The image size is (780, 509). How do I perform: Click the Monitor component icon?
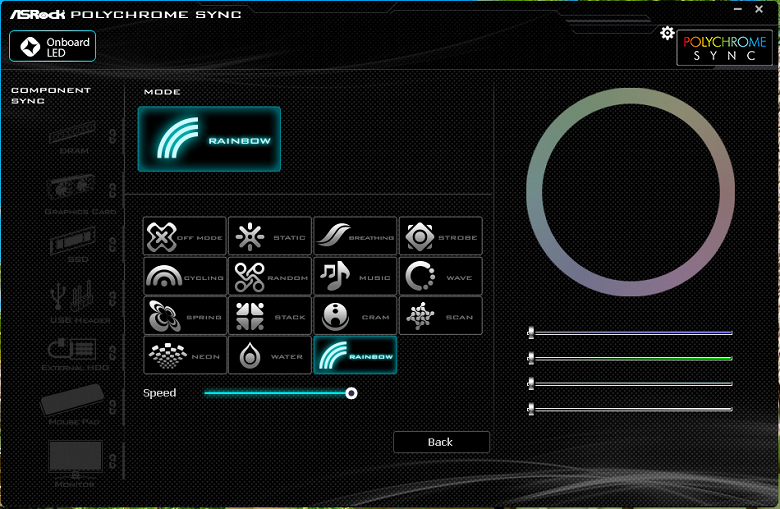point(75,458)
